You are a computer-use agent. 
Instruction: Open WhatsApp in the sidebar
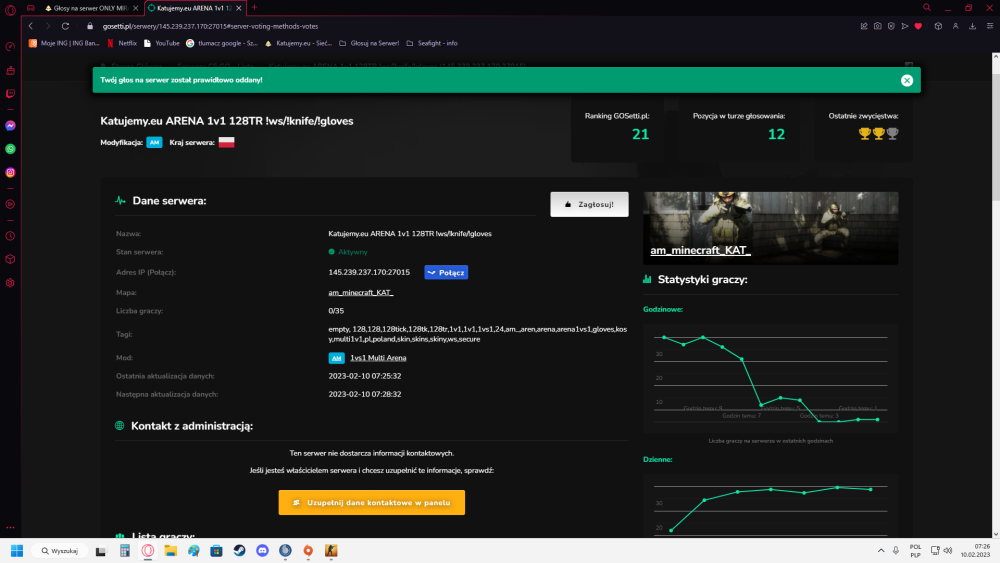point(10,149)
